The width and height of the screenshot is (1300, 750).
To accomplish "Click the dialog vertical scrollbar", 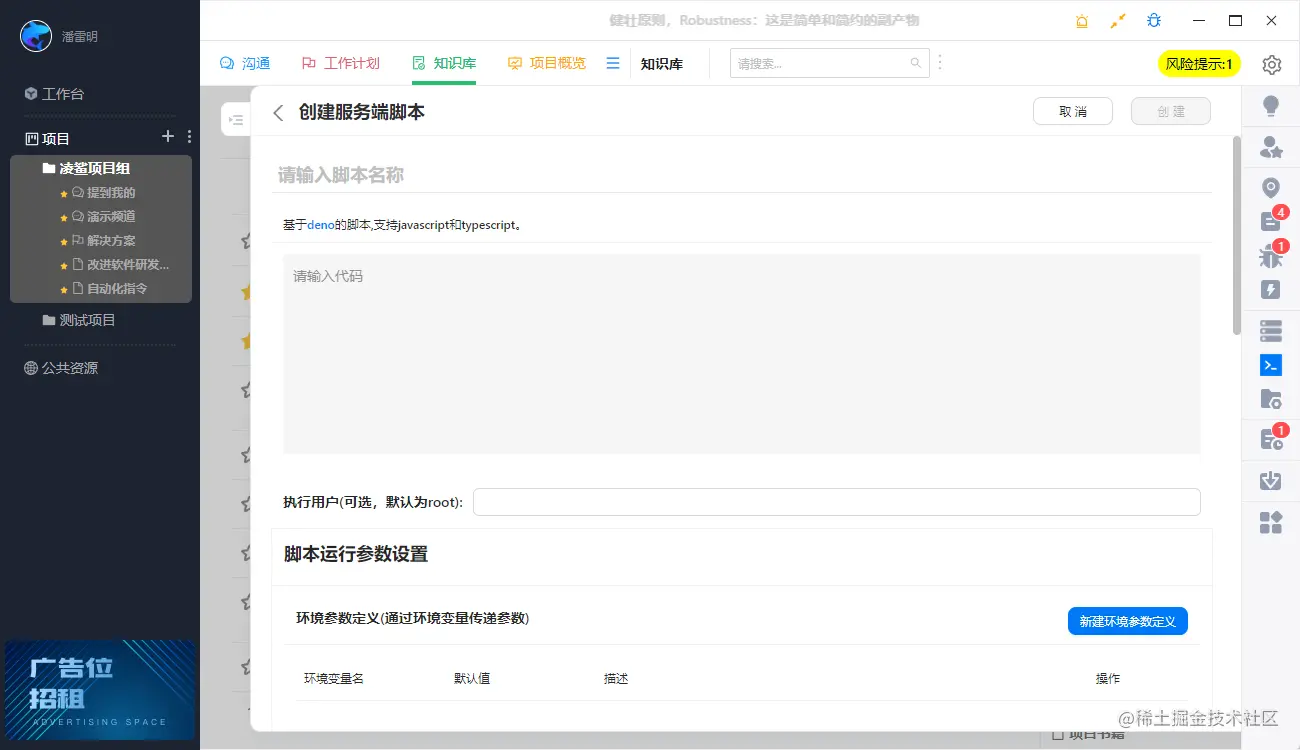I will coord(1236,235).
